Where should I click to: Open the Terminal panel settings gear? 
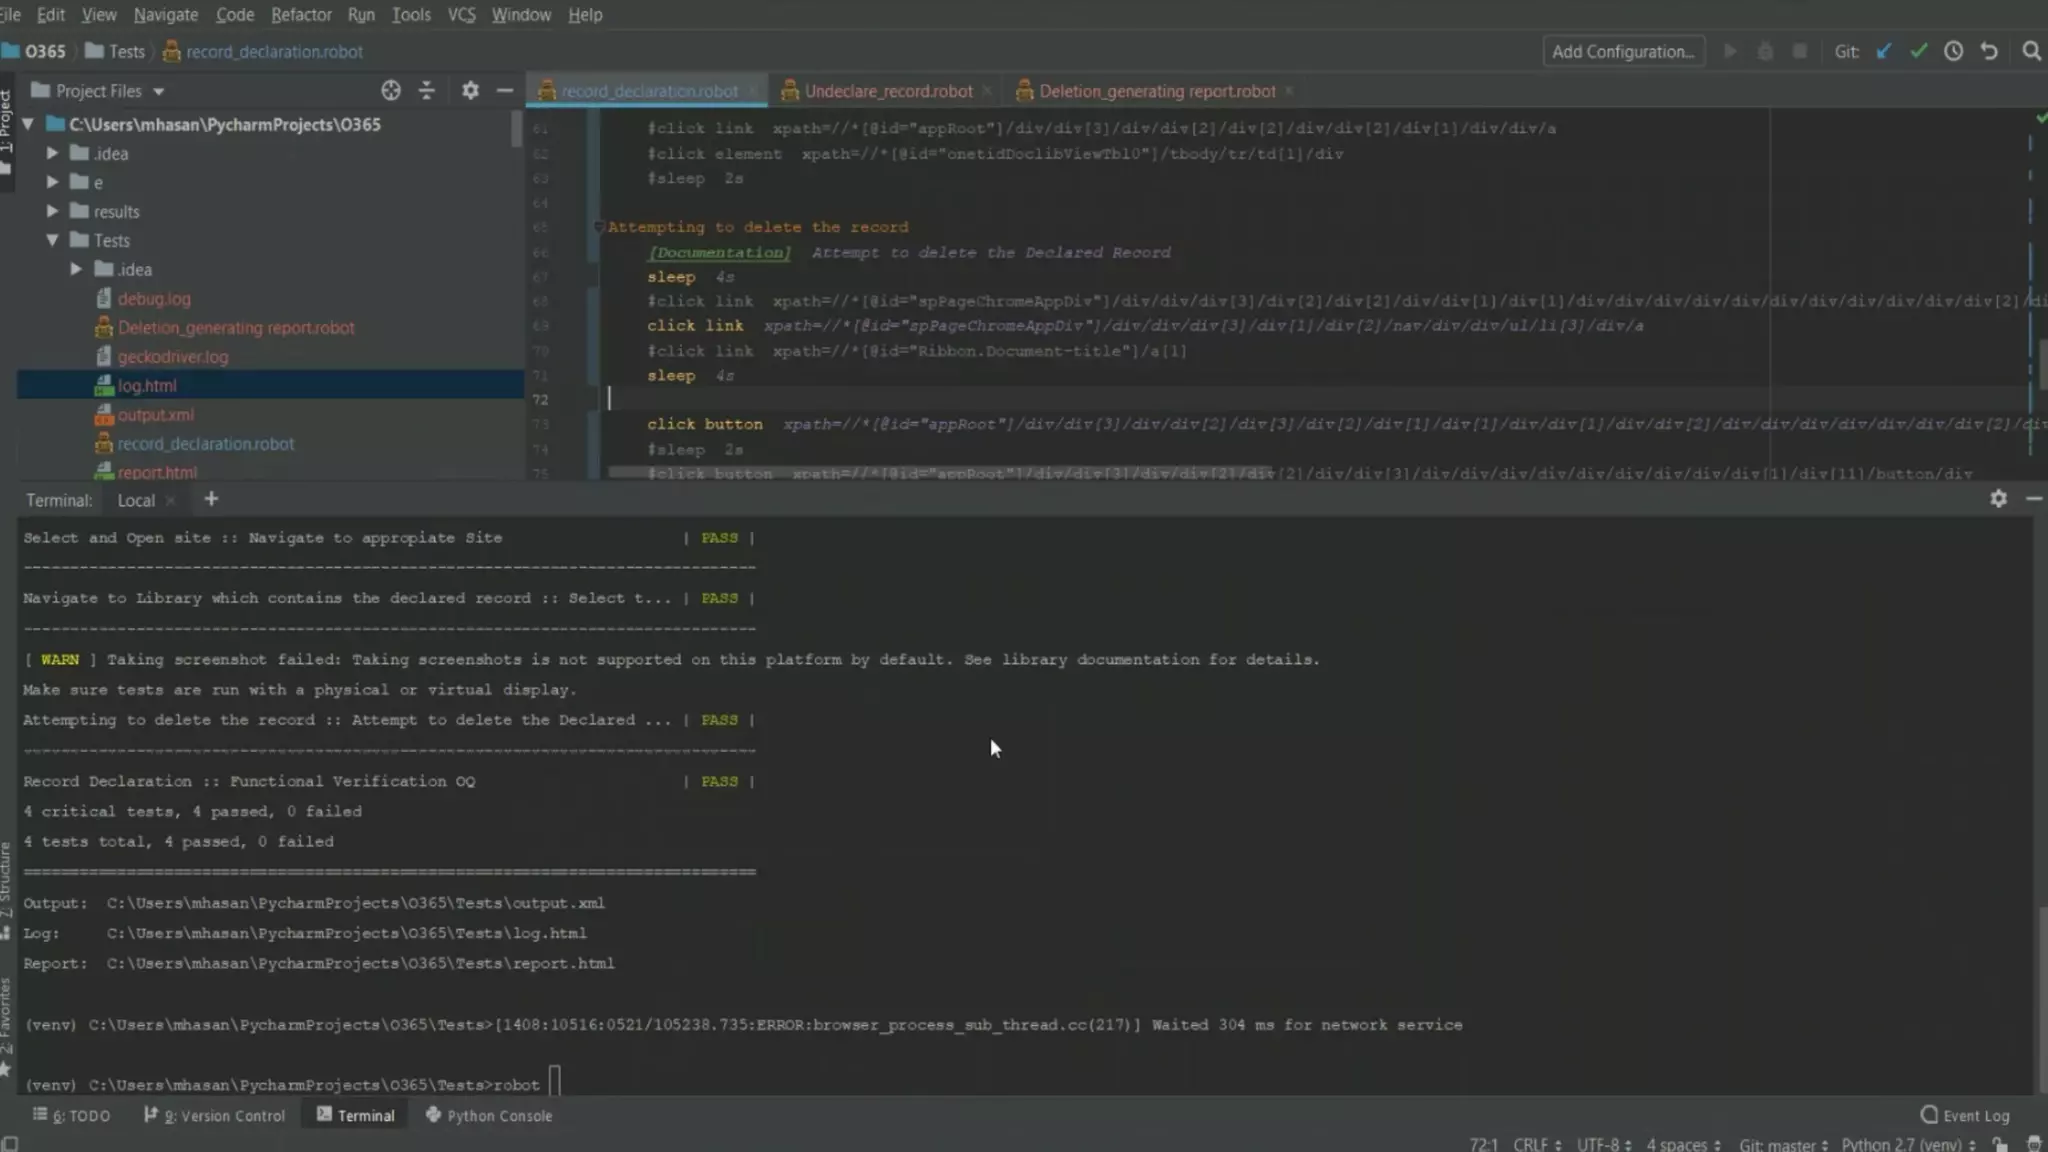tap(1998, 498)
